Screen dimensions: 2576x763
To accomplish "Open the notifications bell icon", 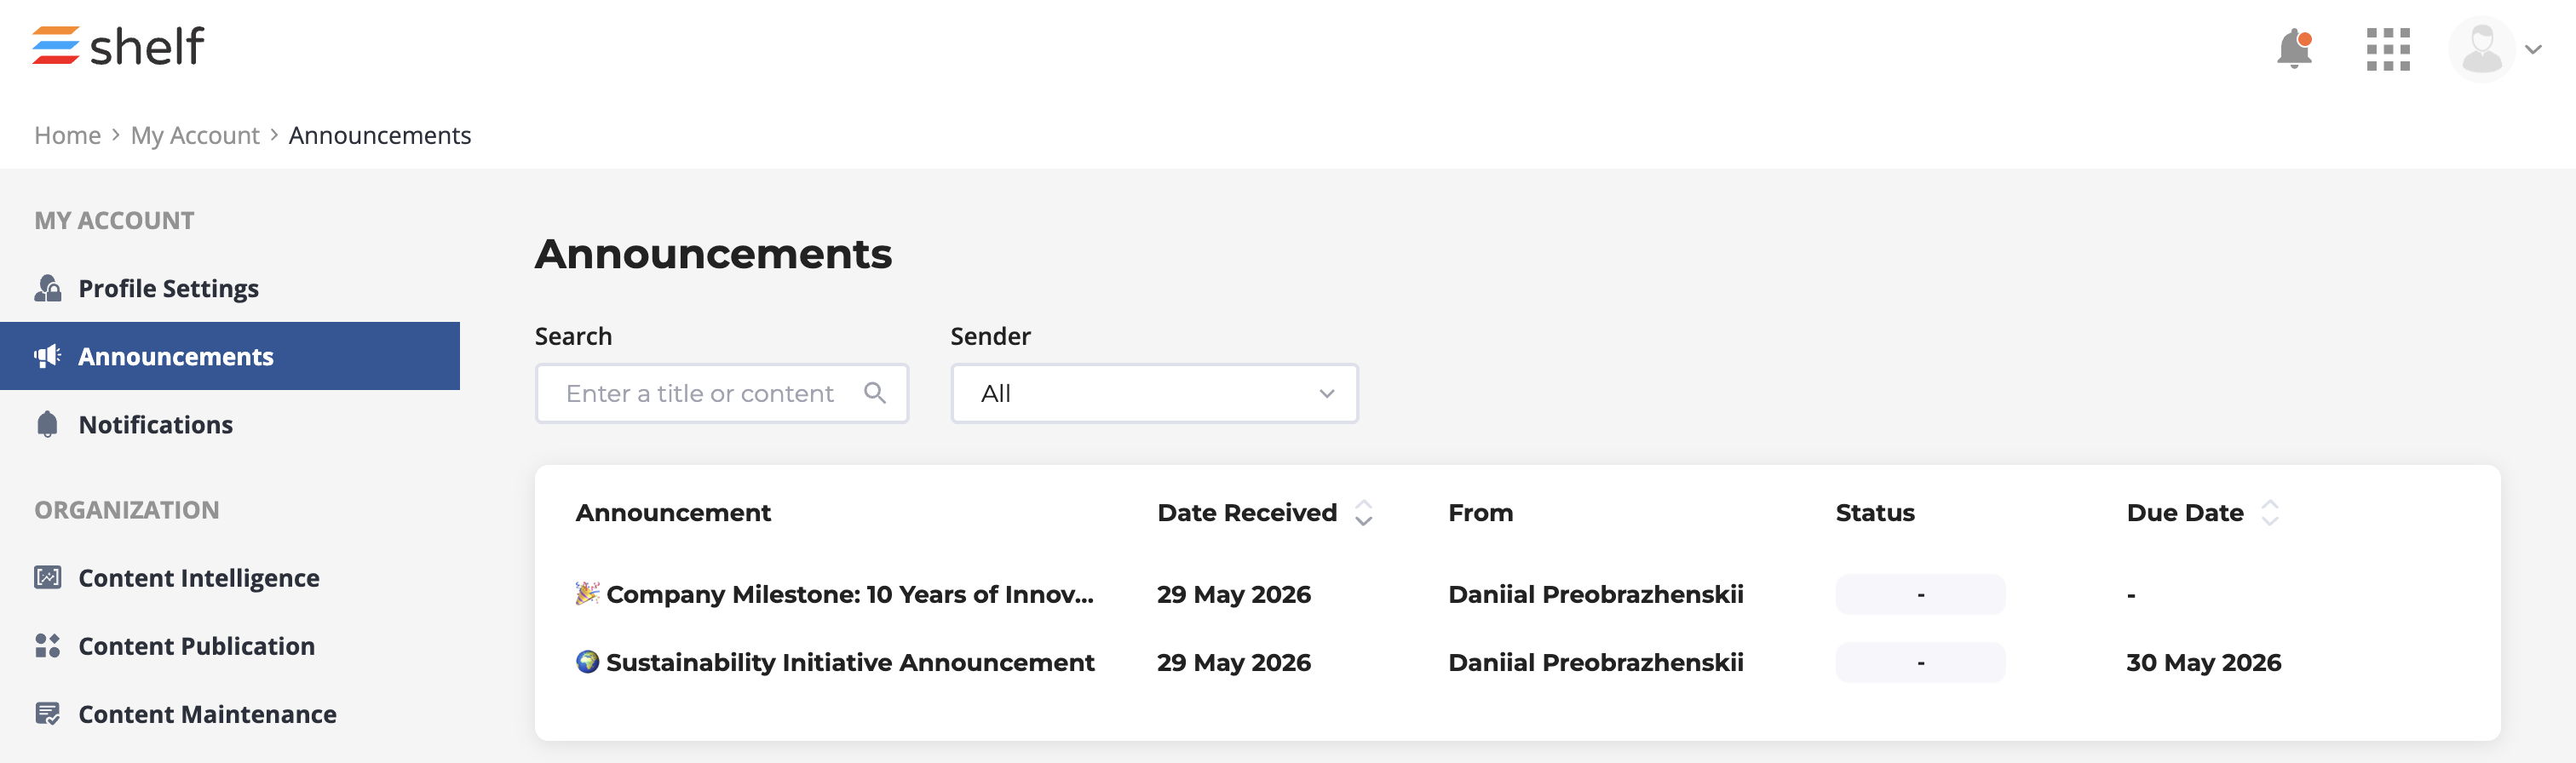I will (x=2294, y=49).
